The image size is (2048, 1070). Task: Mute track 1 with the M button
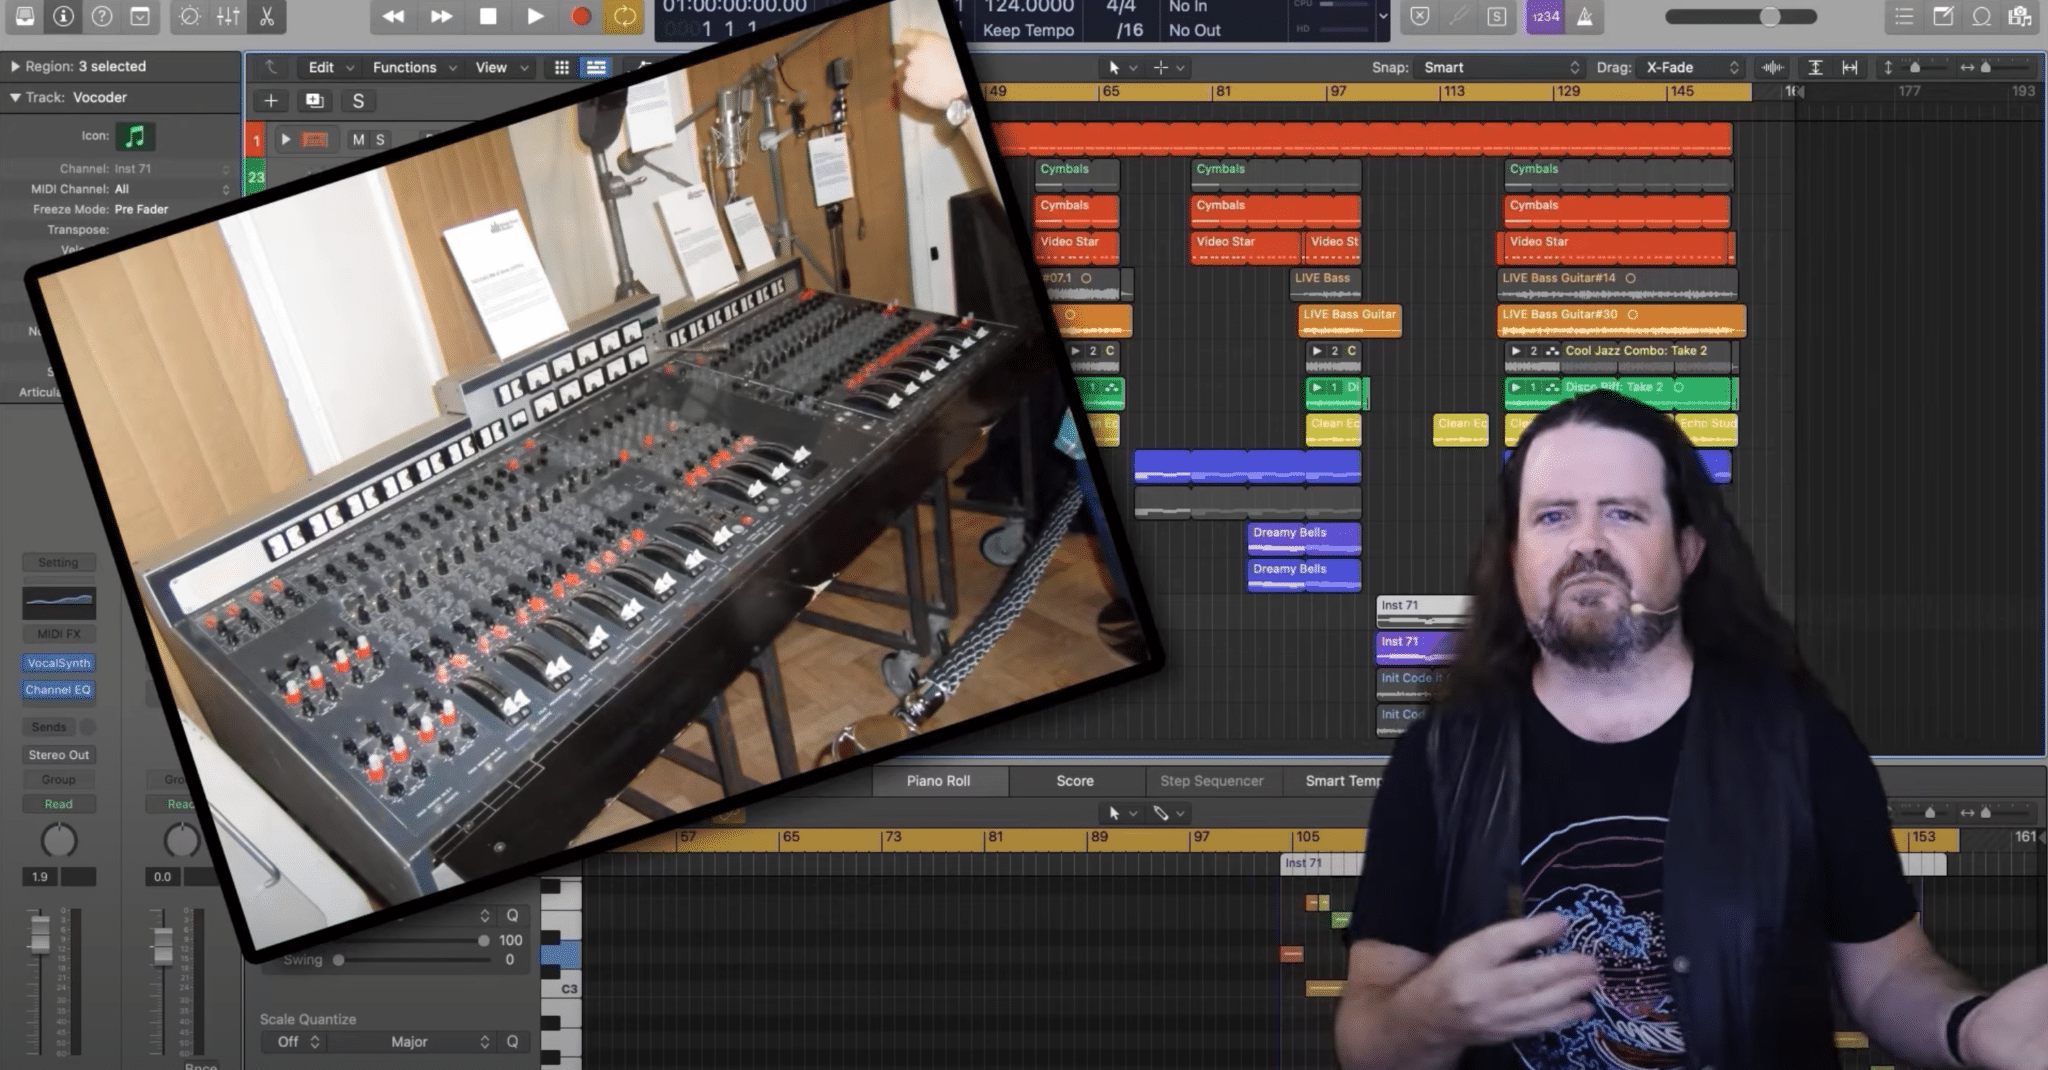358,140
